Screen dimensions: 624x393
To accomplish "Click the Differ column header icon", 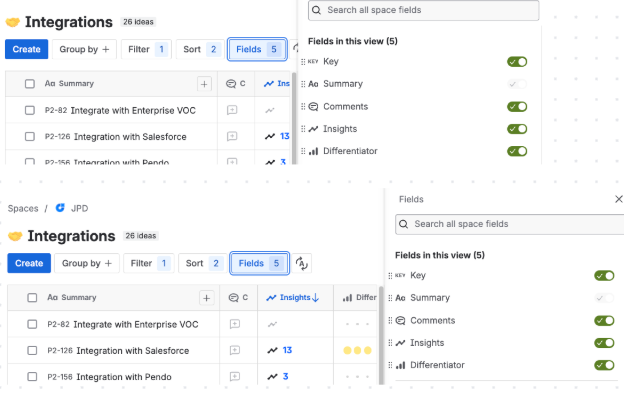I will pyautogui.click(x=347, y=298).
